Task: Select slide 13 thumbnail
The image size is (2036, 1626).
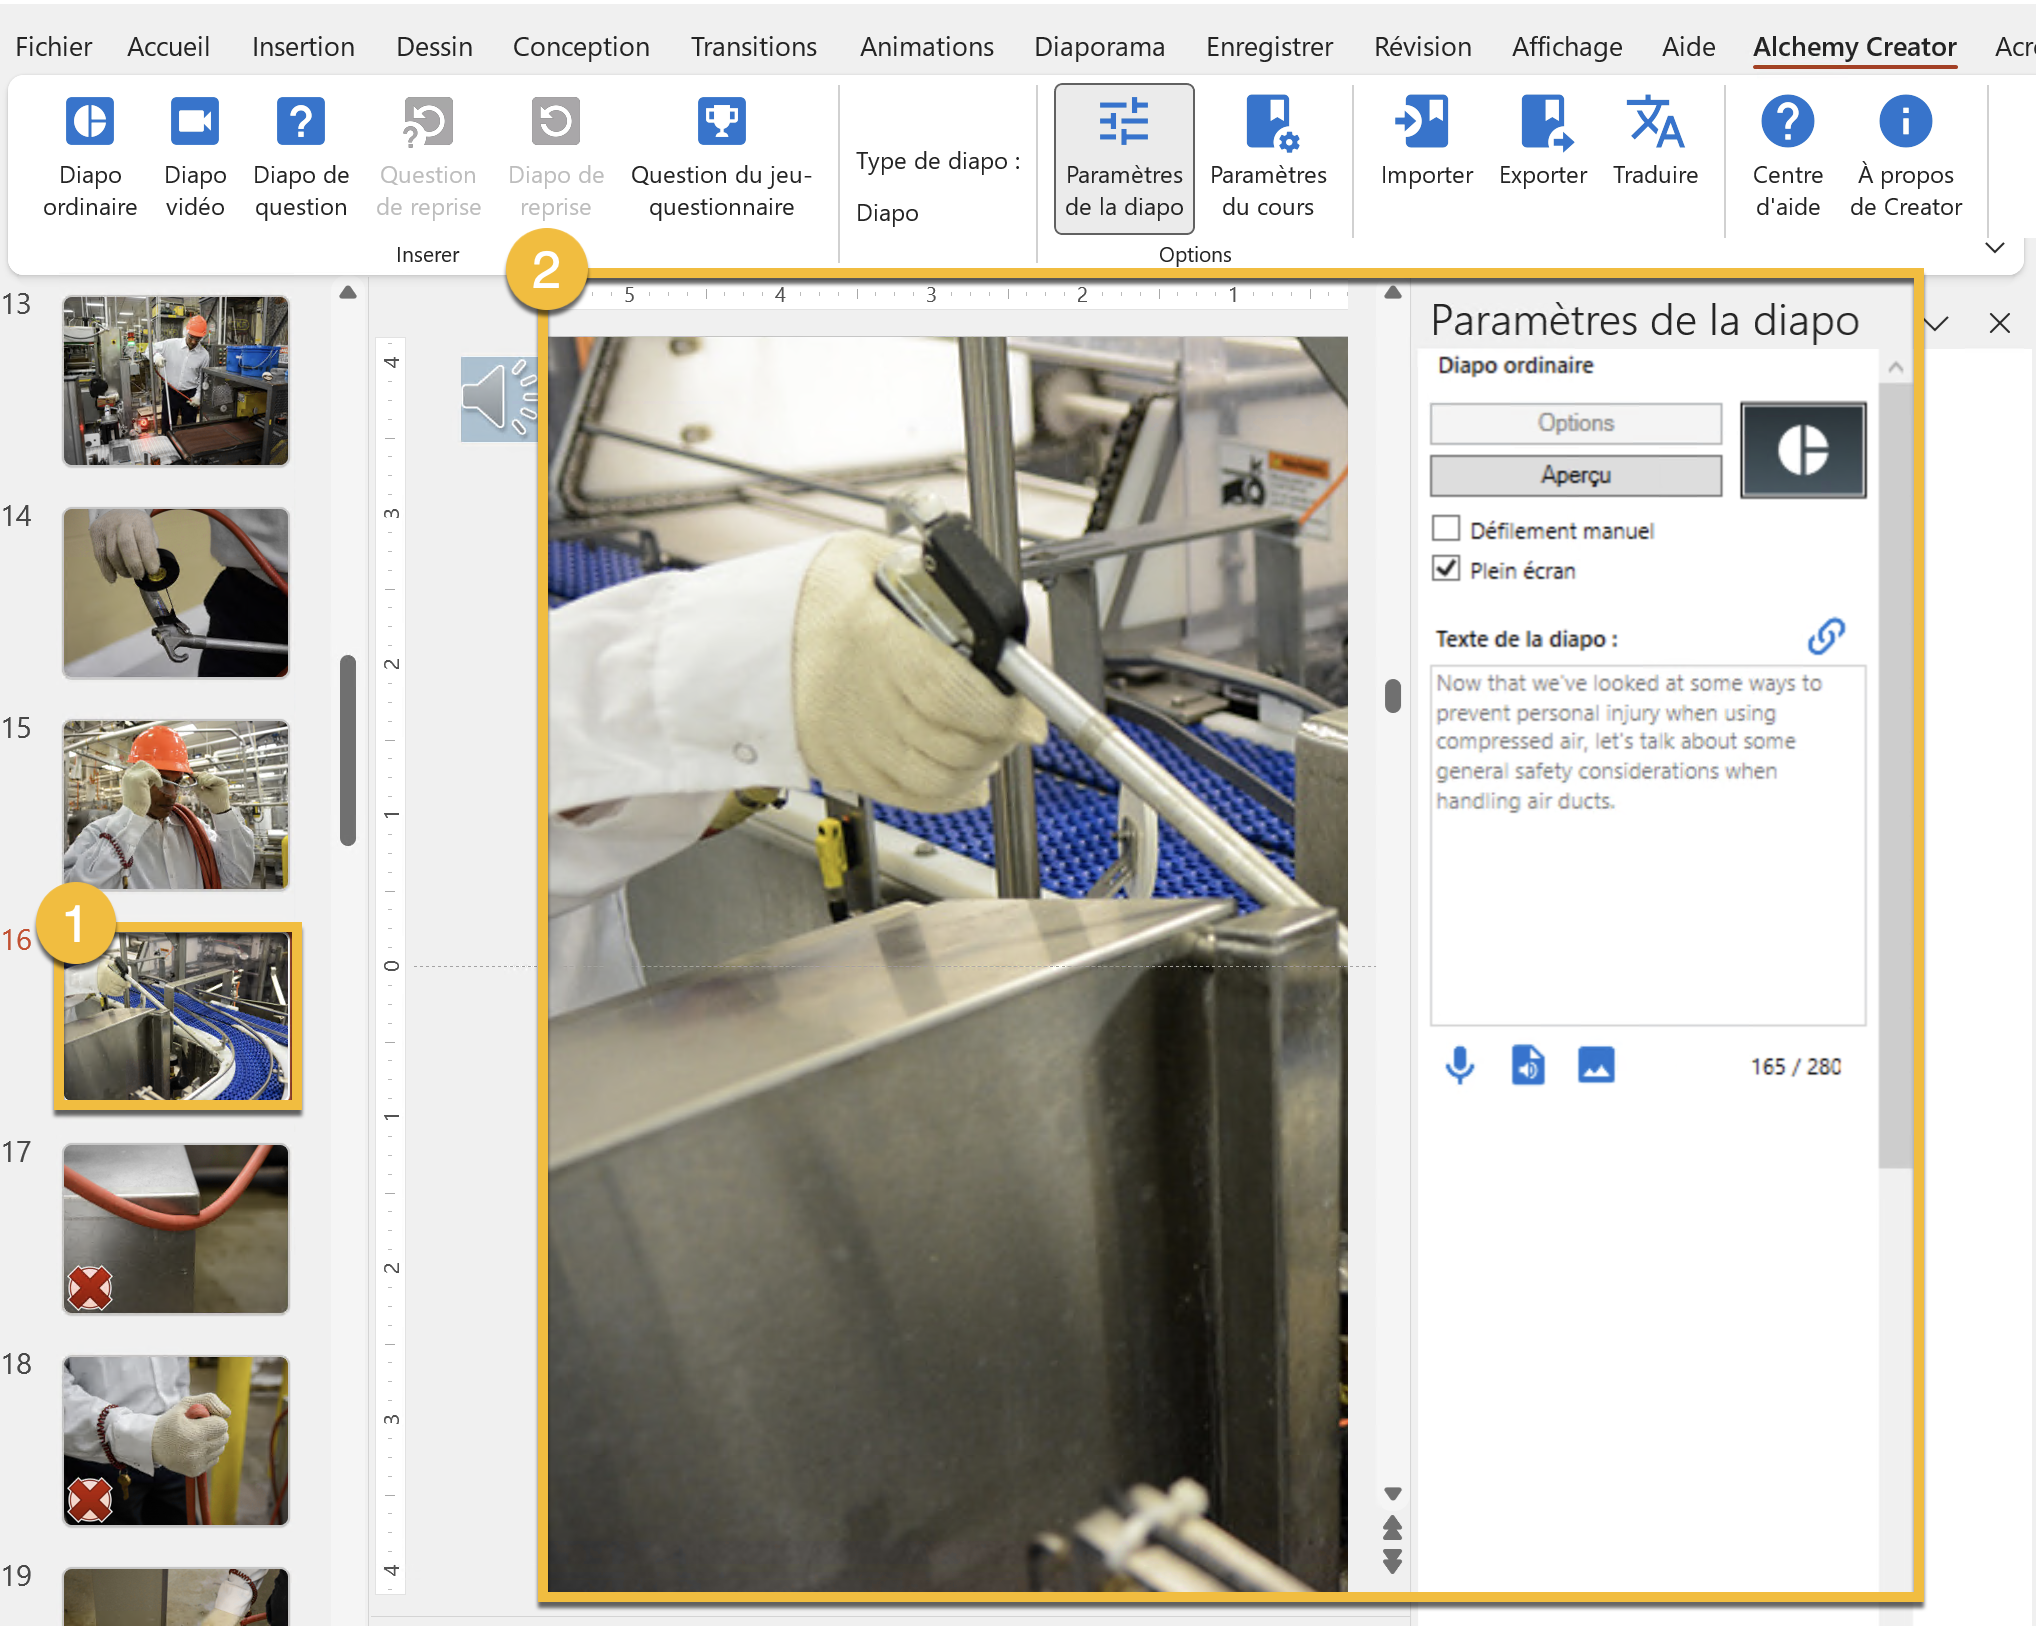Action: pos(176,381)
